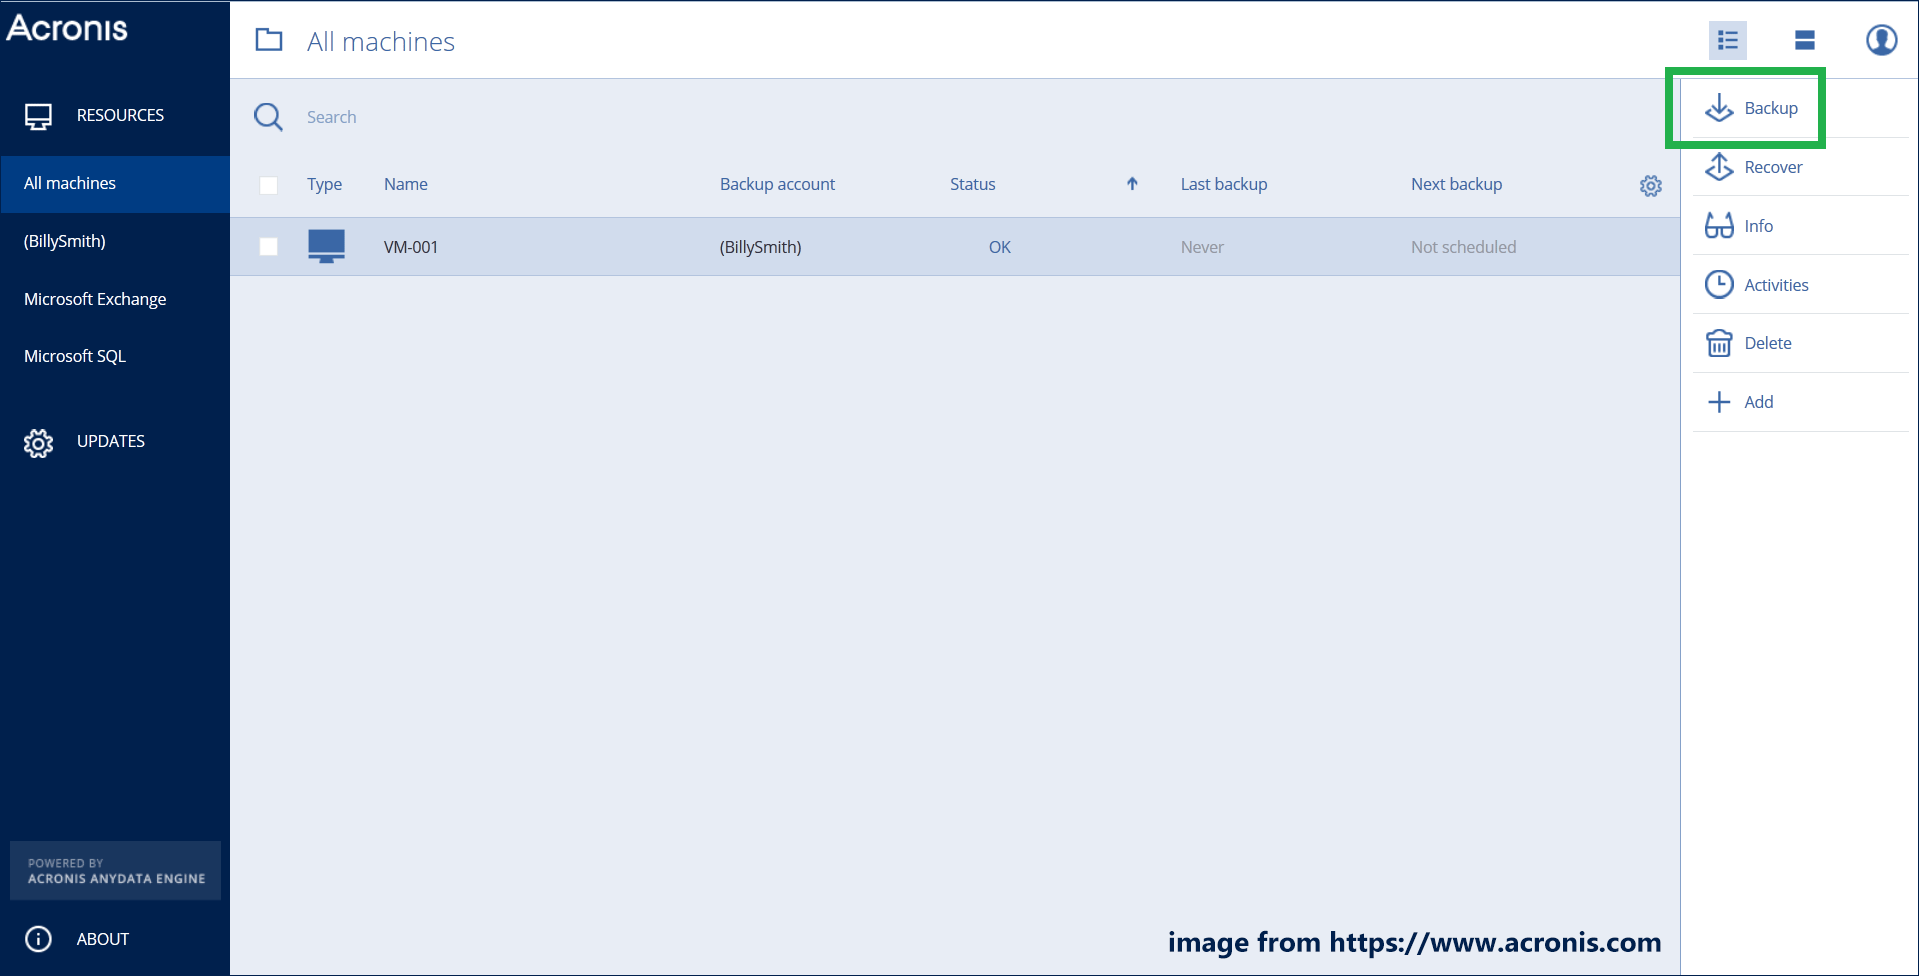The width and height of the screenshot is (1919, 976).
Task: Click the Acronis logo
Action: tap(67, 28)
